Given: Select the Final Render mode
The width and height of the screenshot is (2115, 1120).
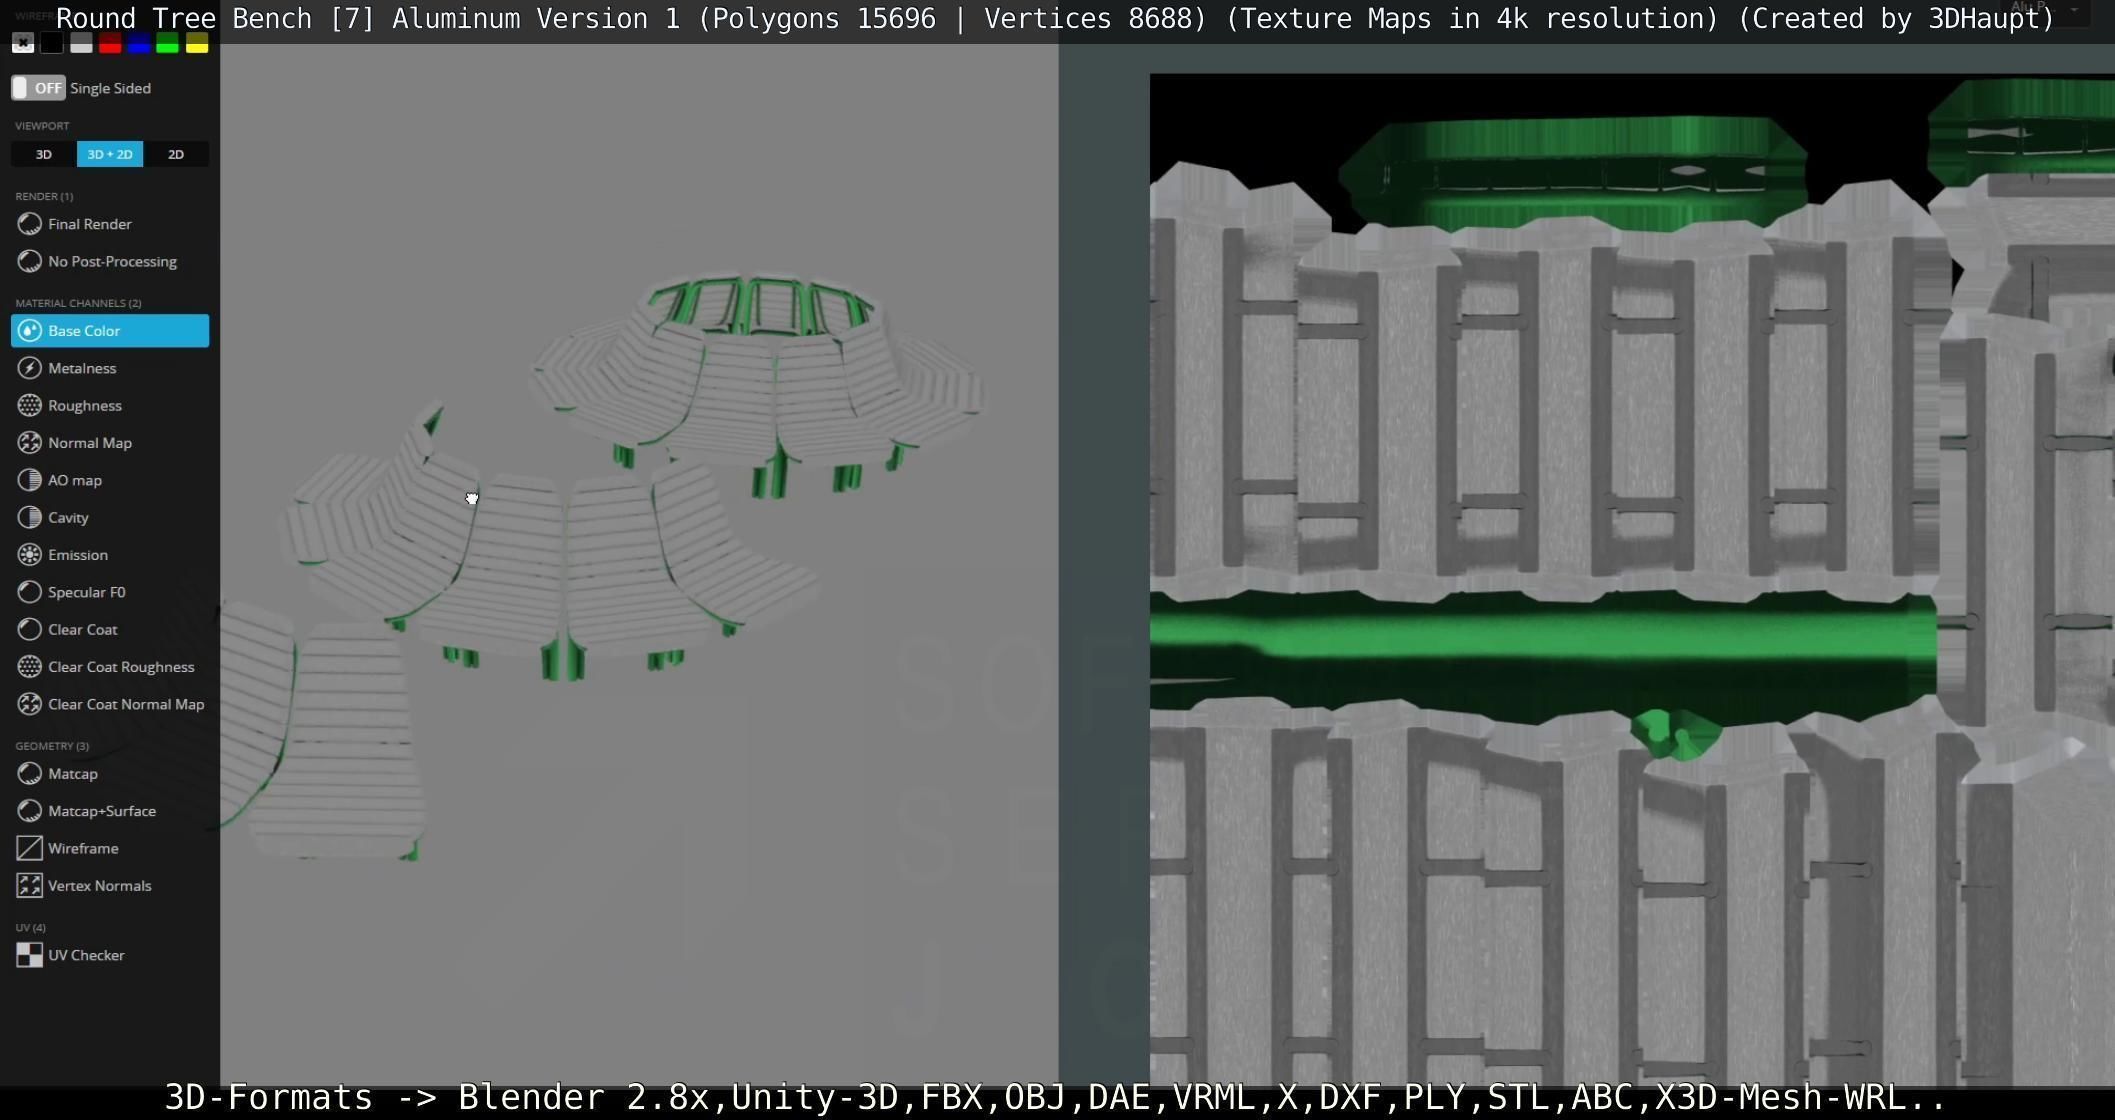Looking at the screenshot, I should coord(89,224).
